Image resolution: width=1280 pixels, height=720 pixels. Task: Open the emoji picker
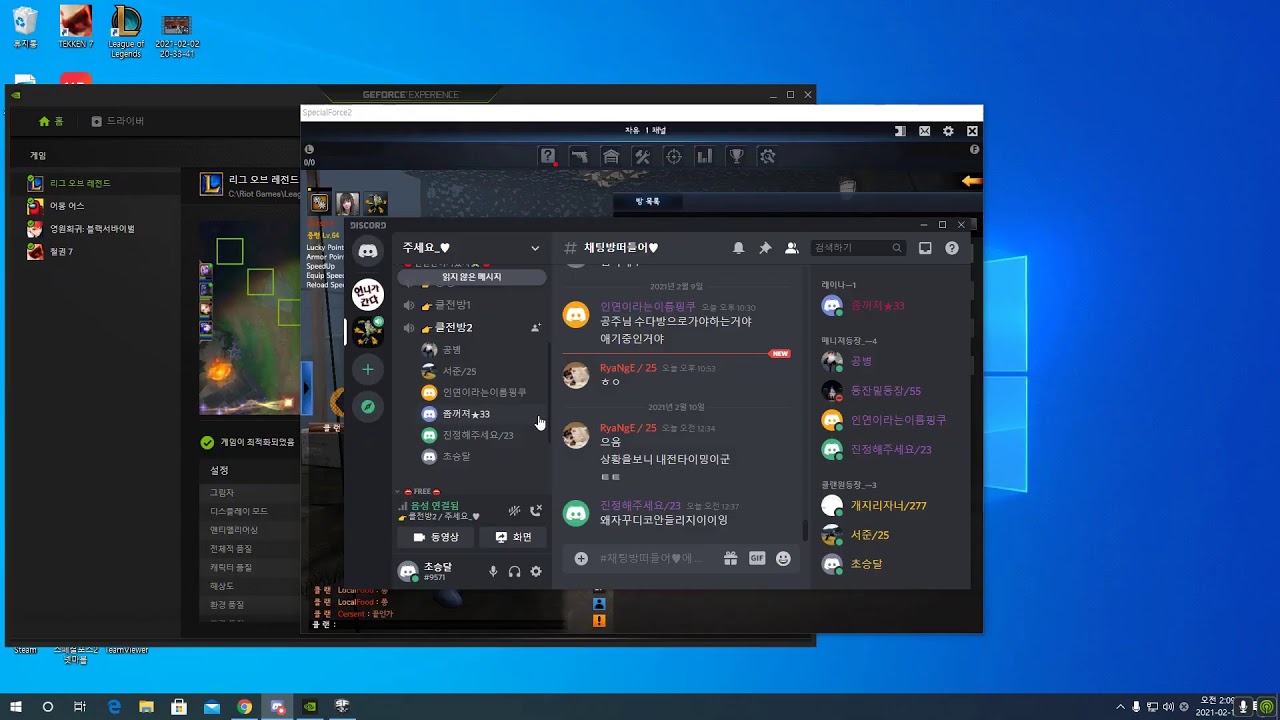[x=783, y=558]
